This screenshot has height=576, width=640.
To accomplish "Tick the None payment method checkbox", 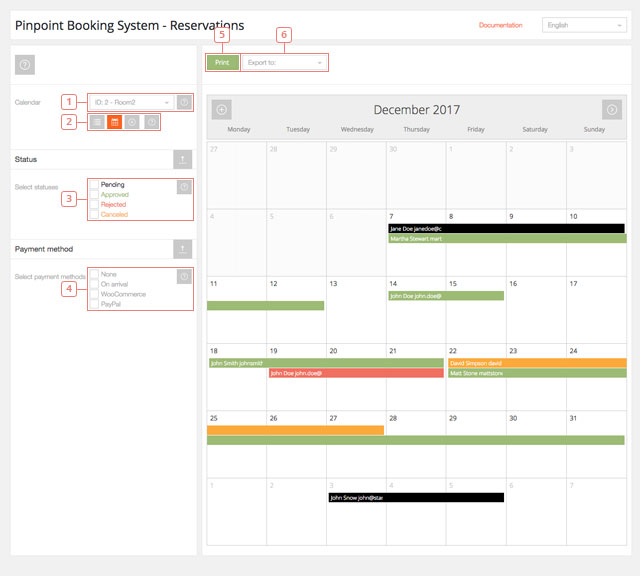I will click(94, 274).
